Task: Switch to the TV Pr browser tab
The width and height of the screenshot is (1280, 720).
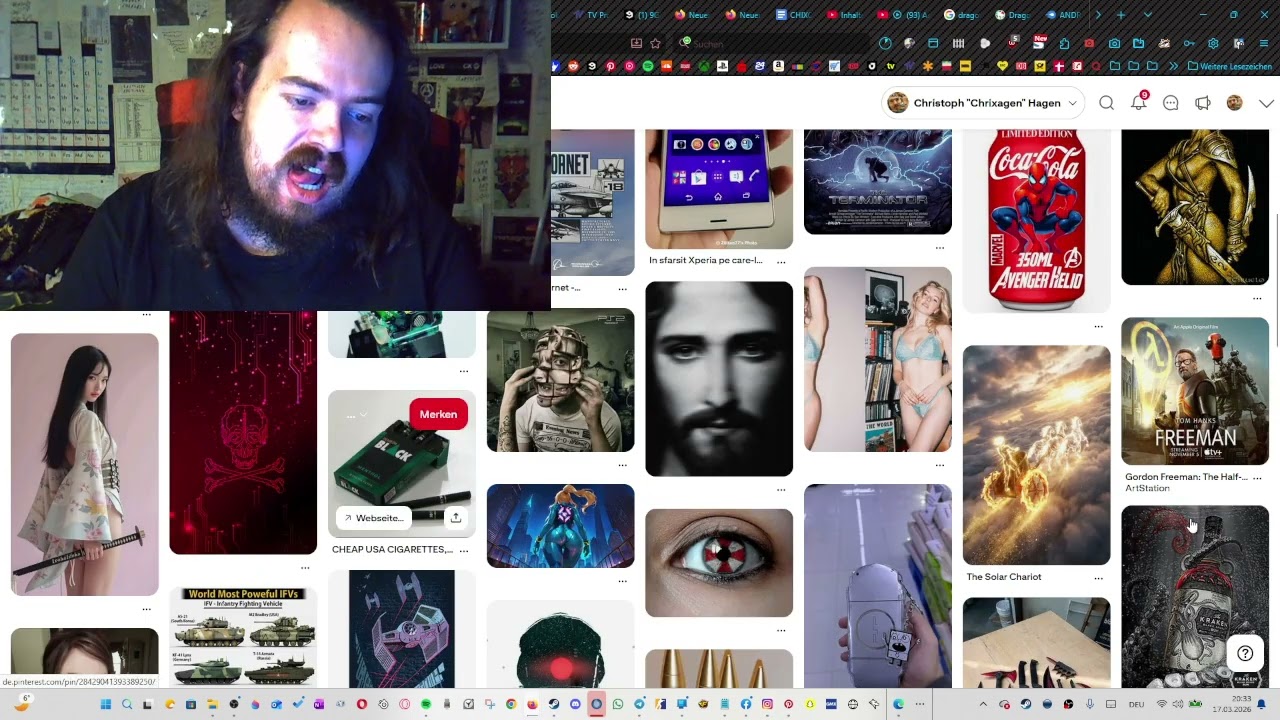Action: [593, 15]
